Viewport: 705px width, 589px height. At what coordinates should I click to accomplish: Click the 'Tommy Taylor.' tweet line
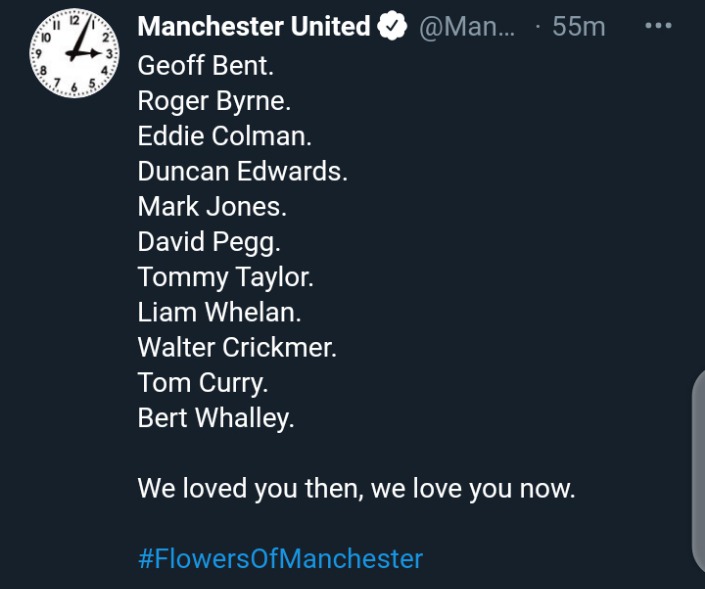tap(225, 277)
